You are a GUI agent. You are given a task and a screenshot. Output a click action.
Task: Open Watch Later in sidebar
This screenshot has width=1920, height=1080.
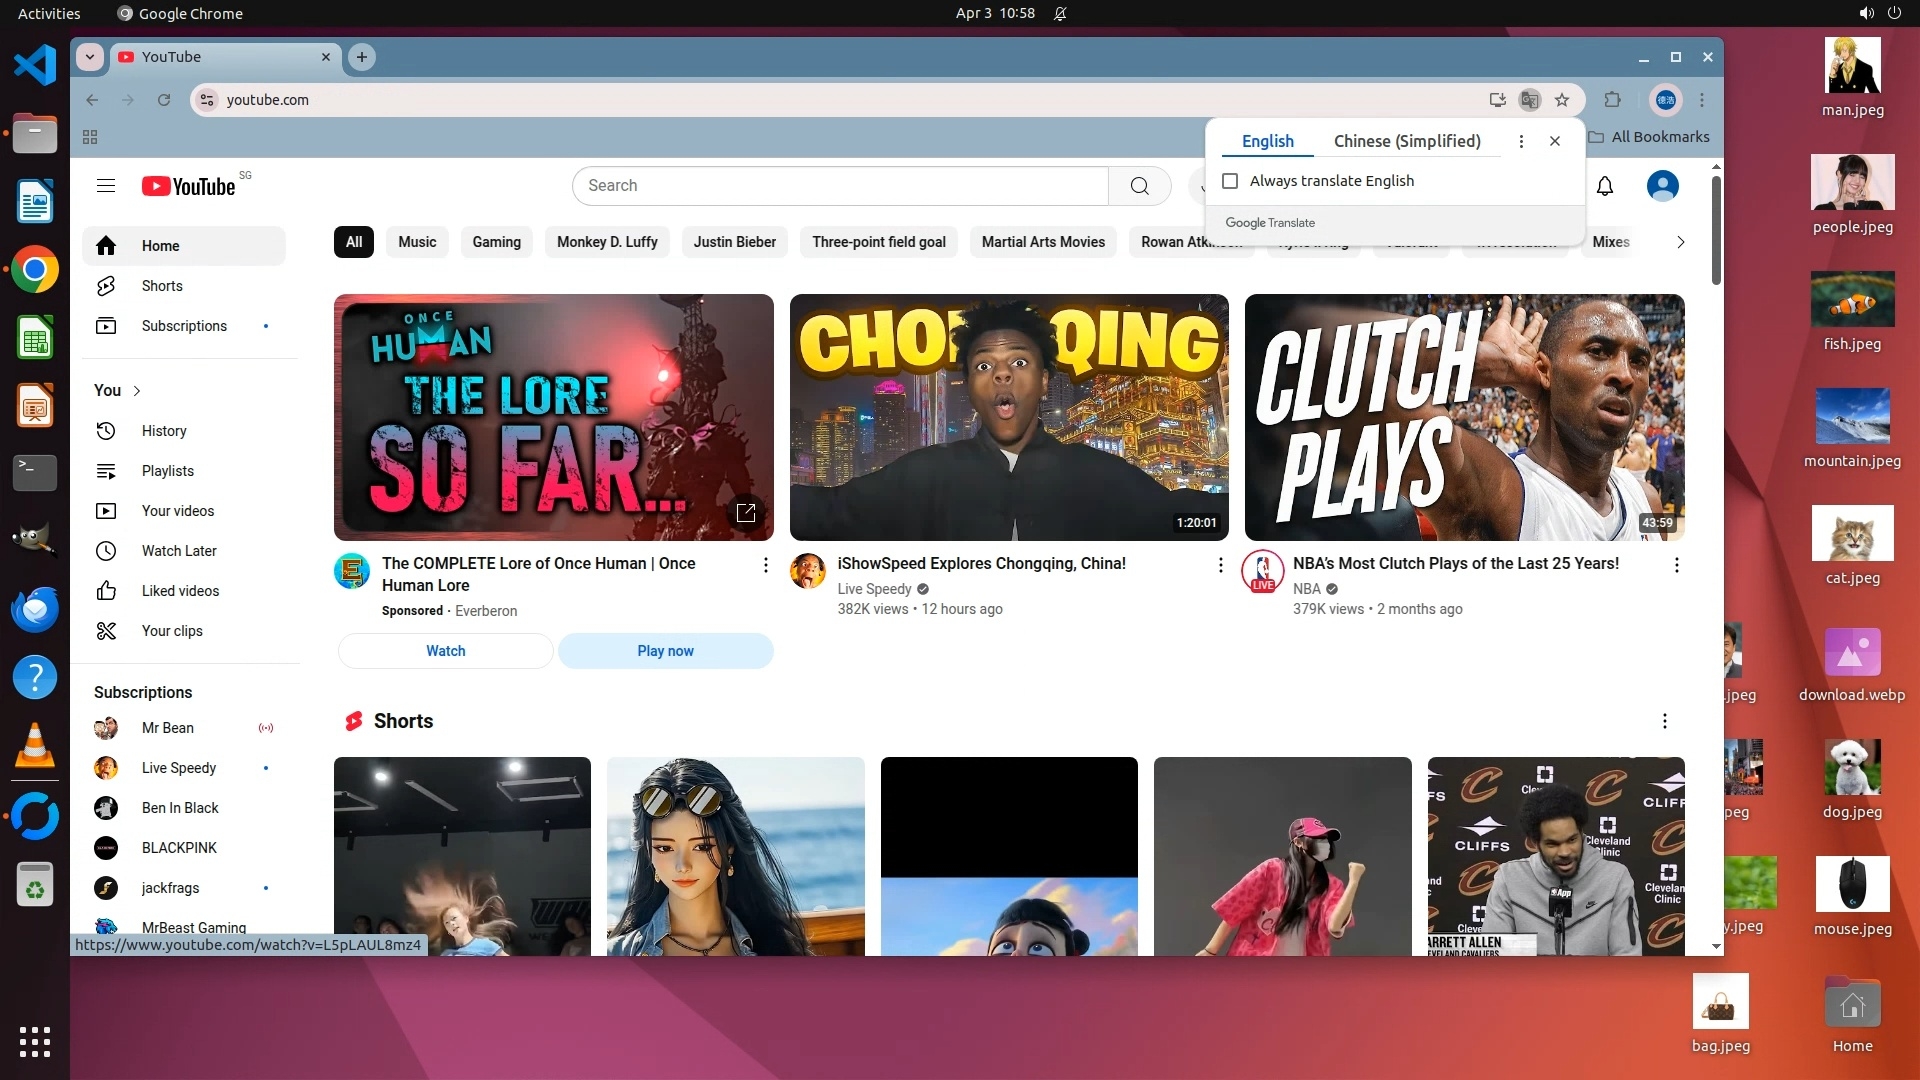pyautogui.click(x=179, y=551)
